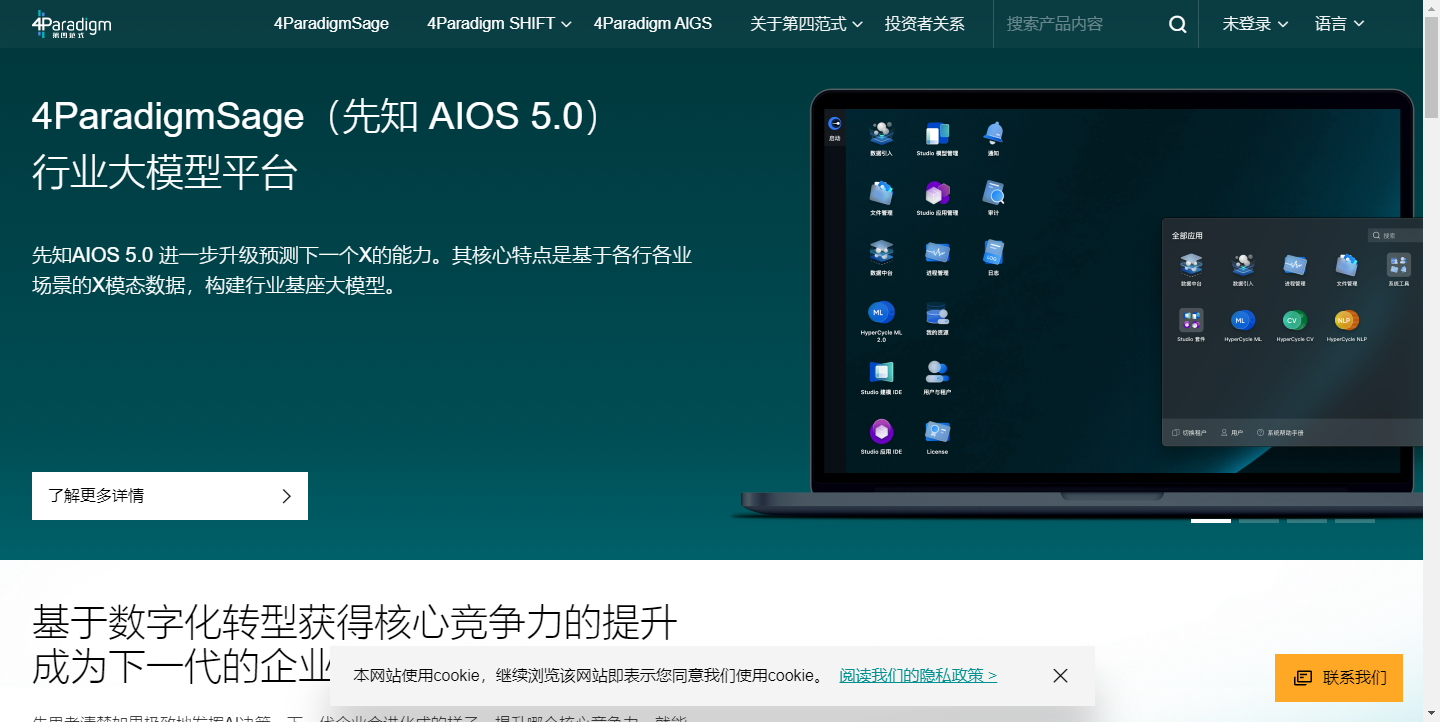Close the cookie notice with X
Image resolution: width=1440 pixels, height=722 pixels.
pyautogui.click(x=1061, y=676)
